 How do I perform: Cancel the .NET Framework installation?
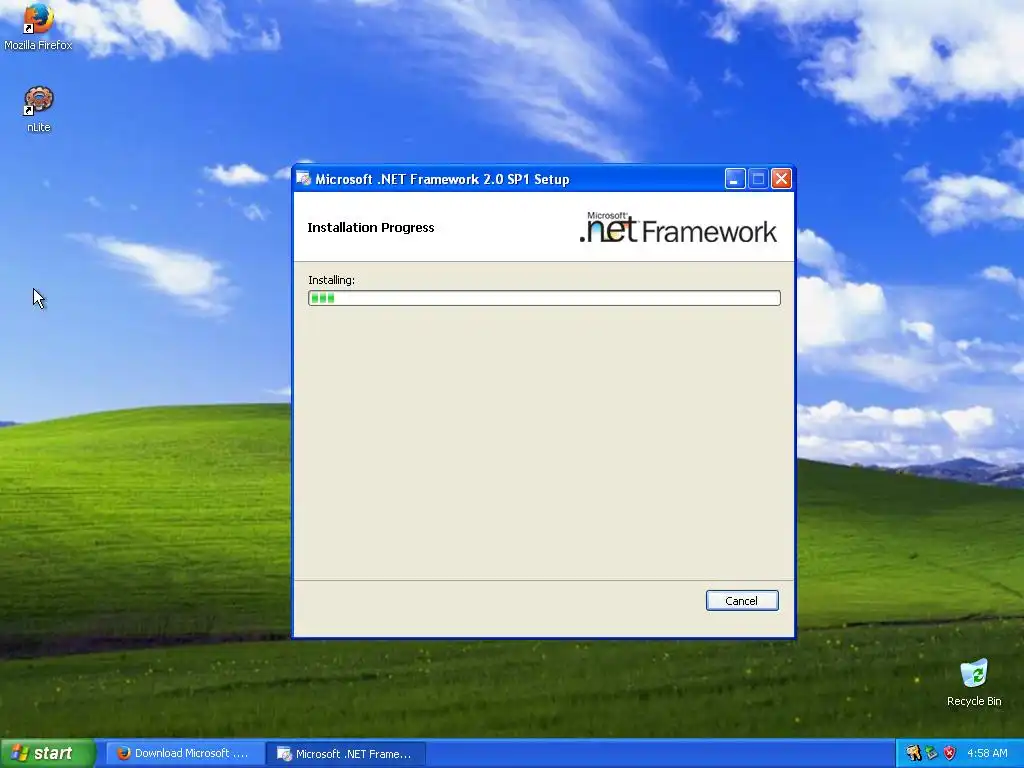coord(742,601)
